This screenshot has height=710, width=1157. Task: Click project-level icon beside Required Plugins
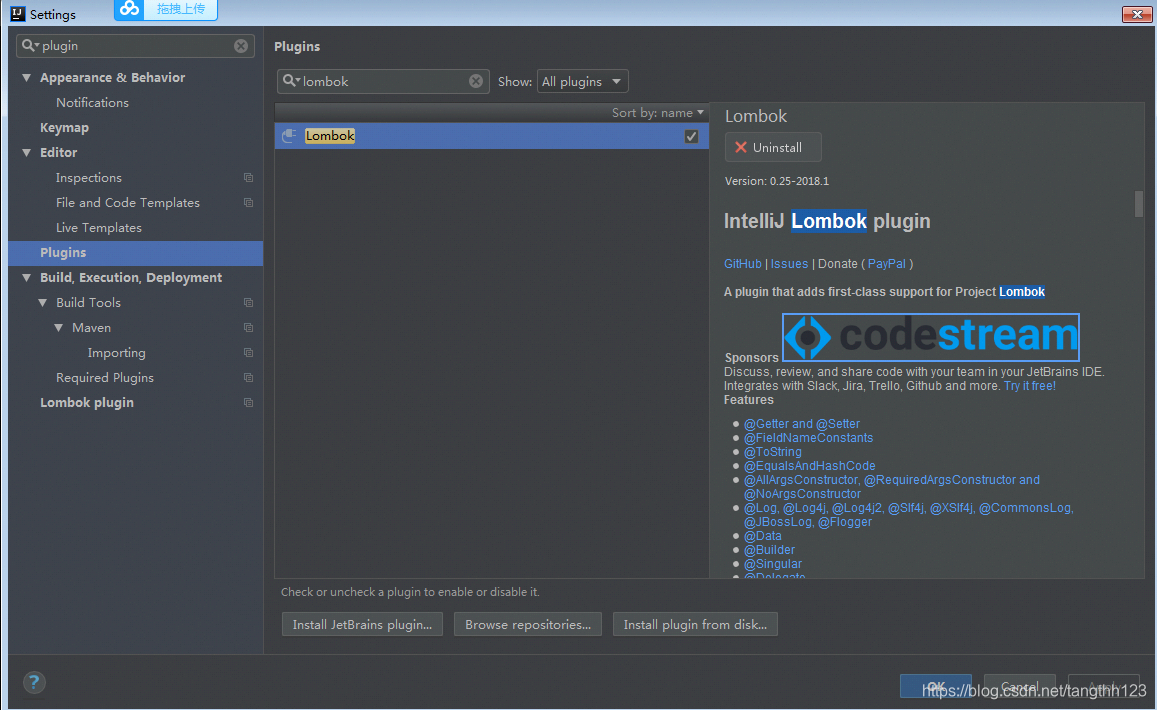tap(249, 378)
